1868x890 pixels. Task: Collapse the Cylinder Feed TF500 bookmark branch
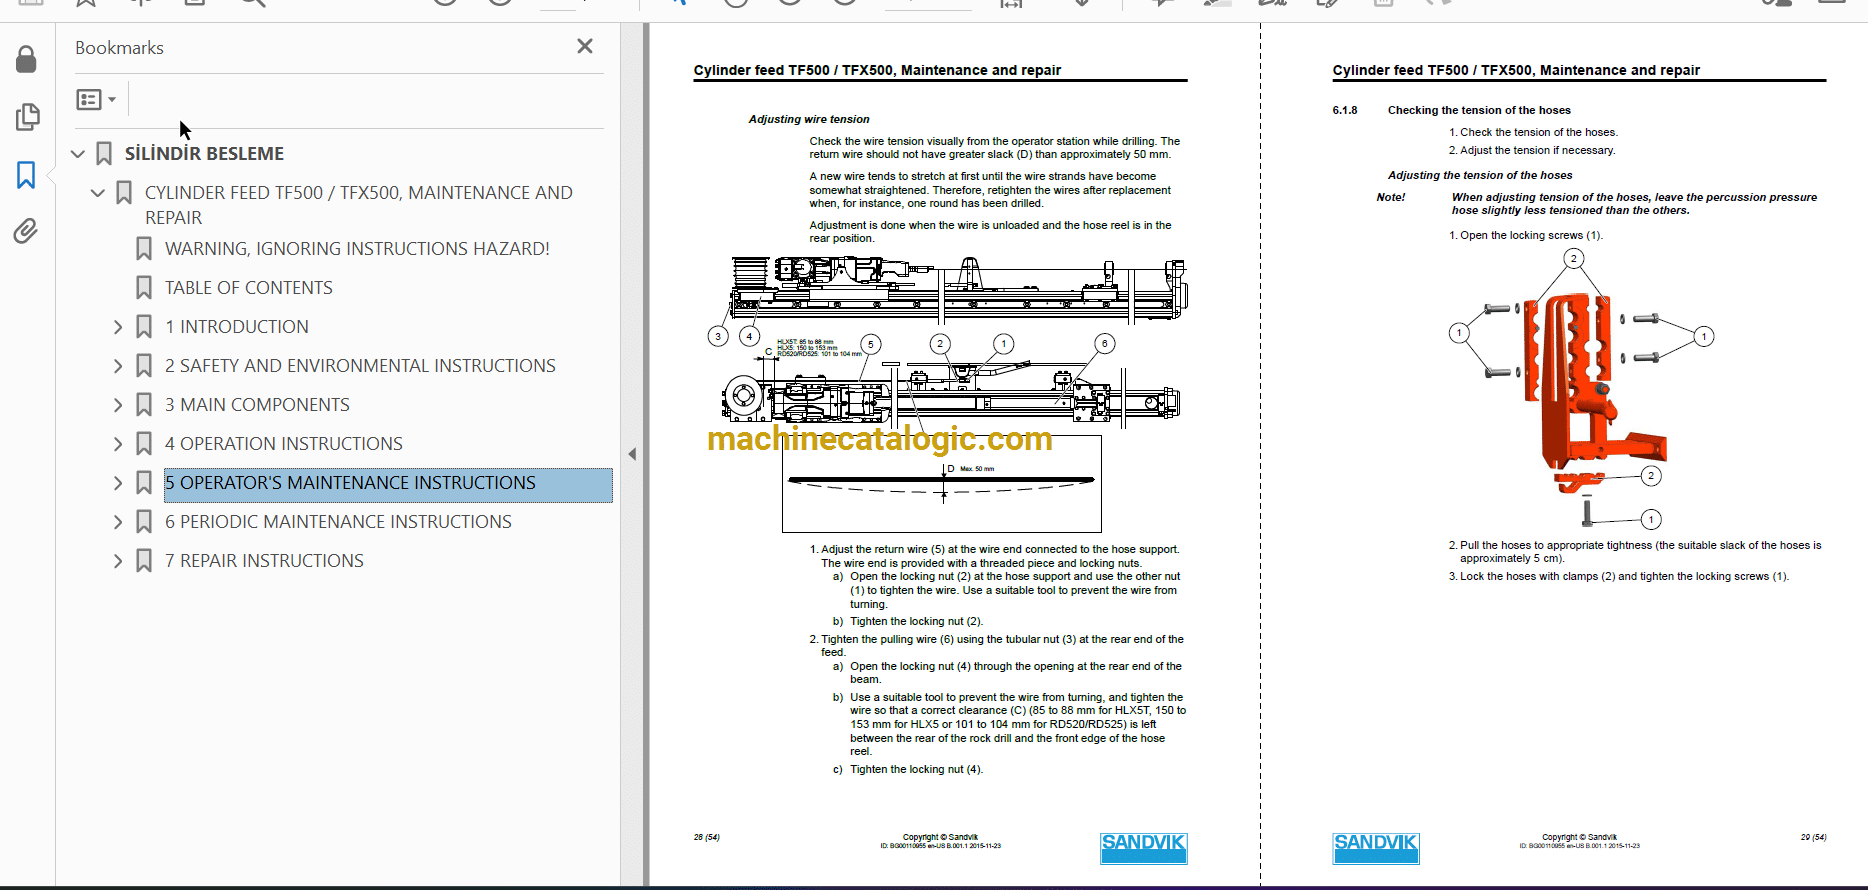pyautogui.click(x=98, y=193)
